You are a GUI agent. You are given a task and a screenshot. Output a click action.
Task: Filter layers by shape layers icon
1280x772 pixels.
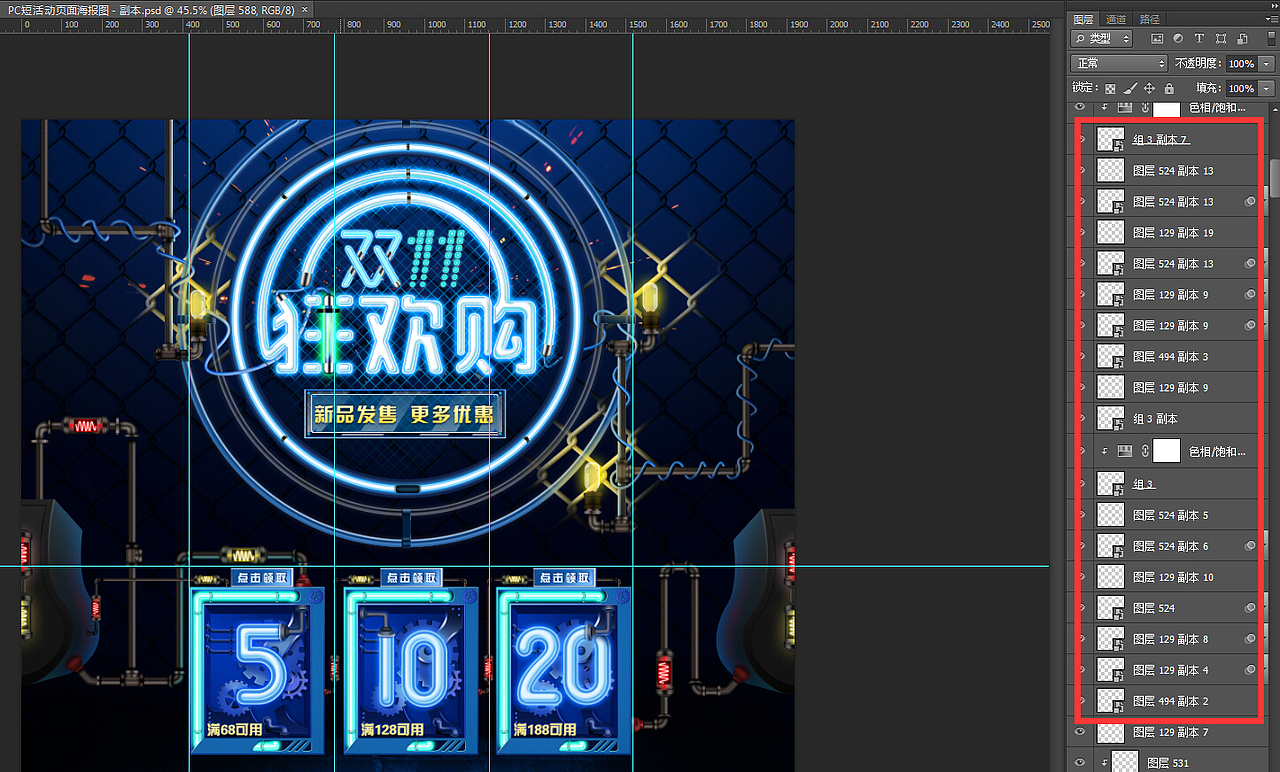point(1220,38)
